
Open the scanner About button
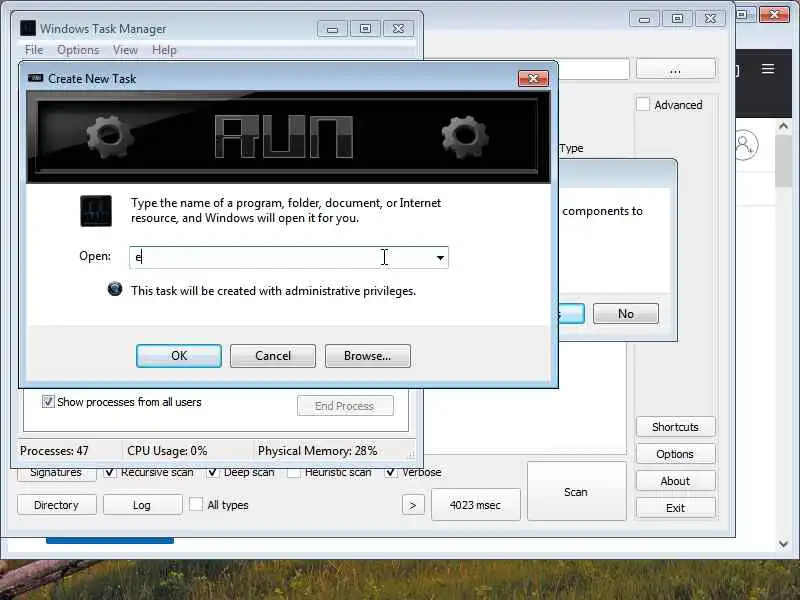click(675, 481)
